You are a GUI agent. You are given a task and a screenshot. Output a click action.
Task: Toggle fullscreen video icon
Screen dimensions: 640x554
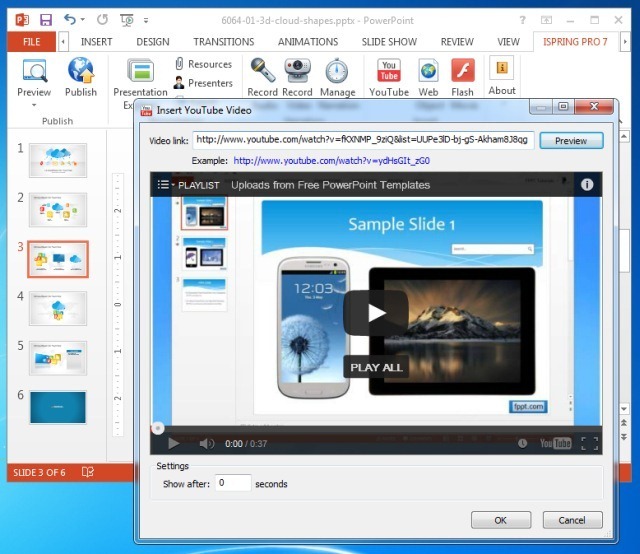pyautogui.click(x=589, y=443)
